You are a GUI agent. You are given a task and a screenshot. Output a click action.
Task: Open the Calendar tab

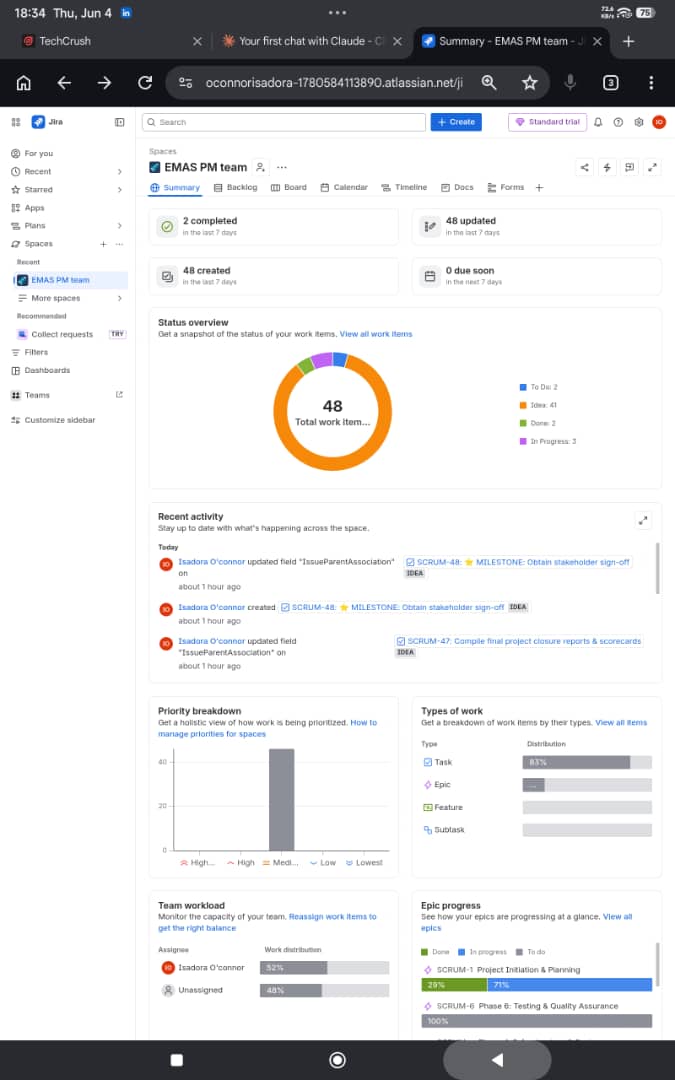pos(344,187)
